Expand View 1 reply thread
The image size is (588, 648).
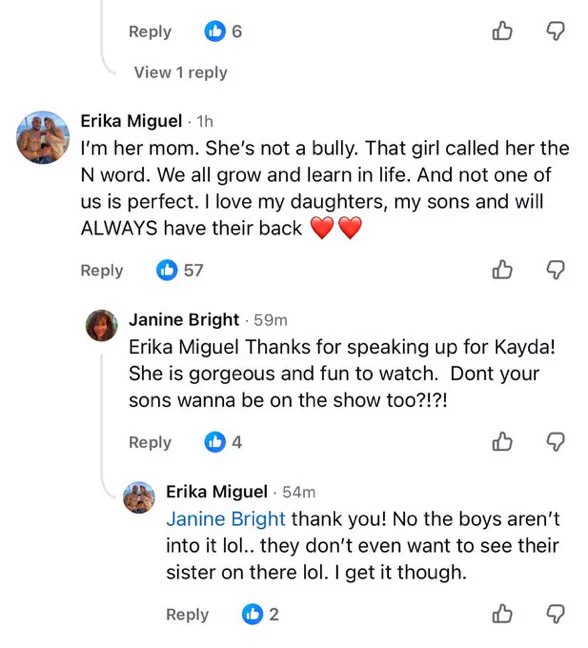pos(181,72)
